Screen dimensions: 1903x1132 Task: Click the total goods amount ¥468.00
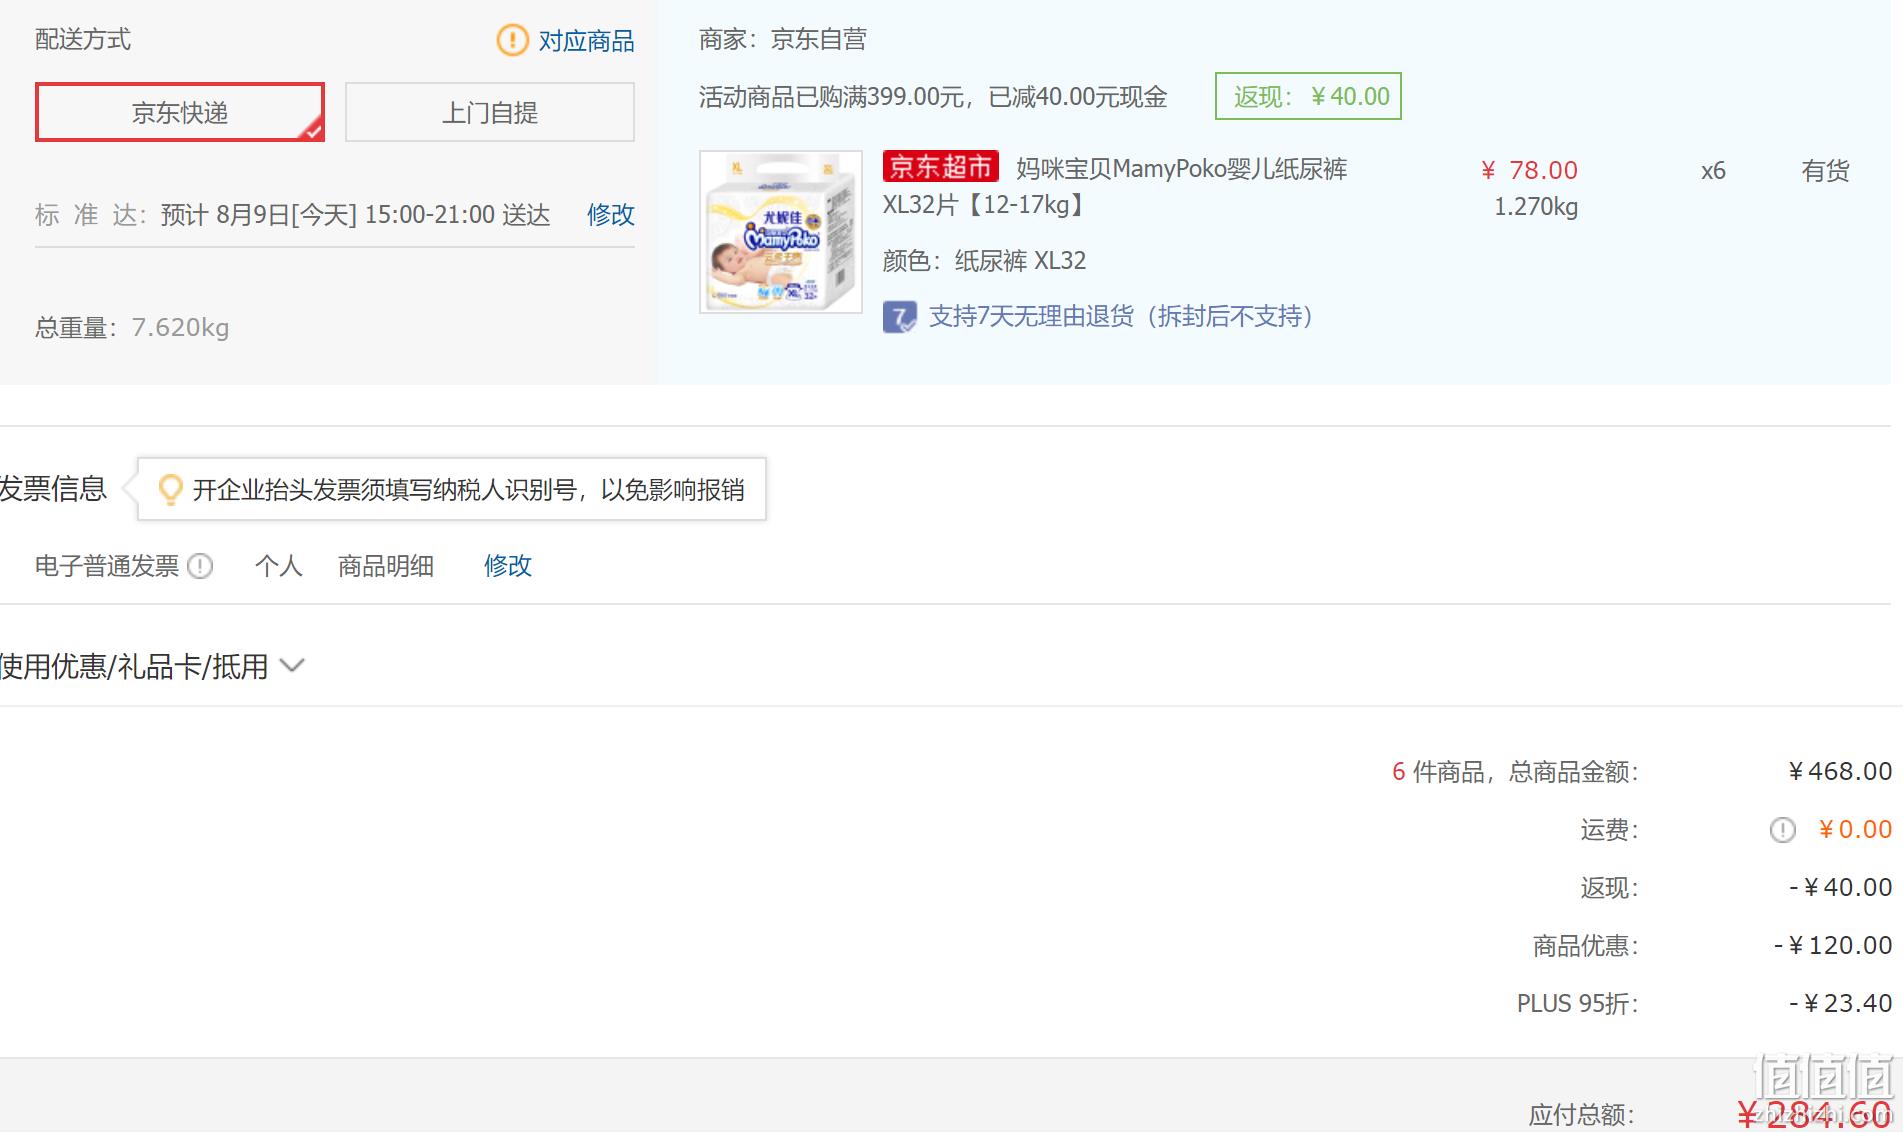(x=1840, y=771)
